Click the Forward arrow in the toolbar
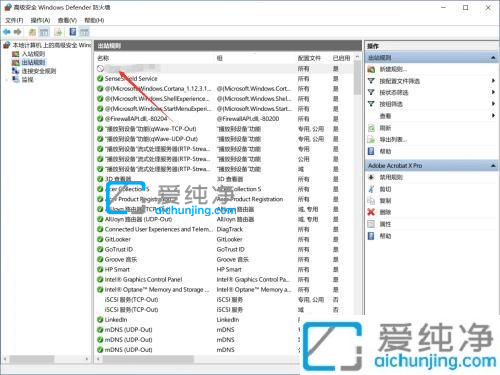 pos(18,32)
